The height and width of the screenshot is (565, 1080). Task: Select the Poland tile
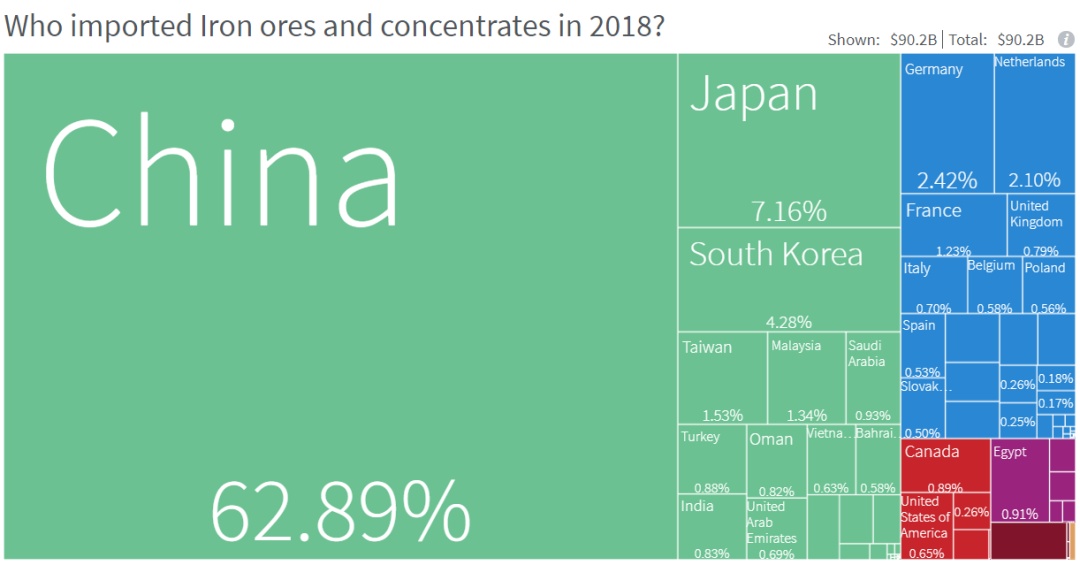(1048, 287)
